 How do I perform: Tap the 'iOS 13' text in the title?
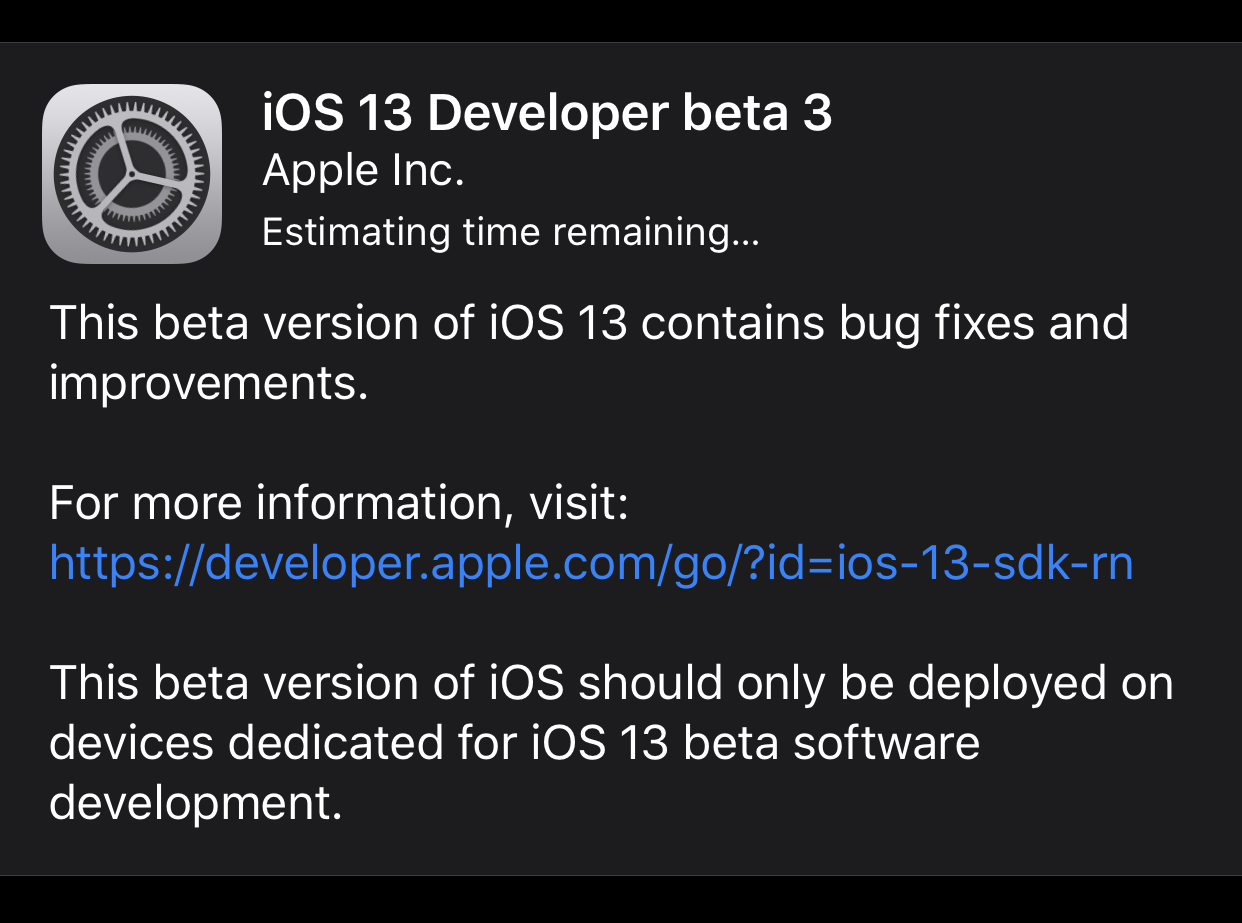tap(338, 114)
